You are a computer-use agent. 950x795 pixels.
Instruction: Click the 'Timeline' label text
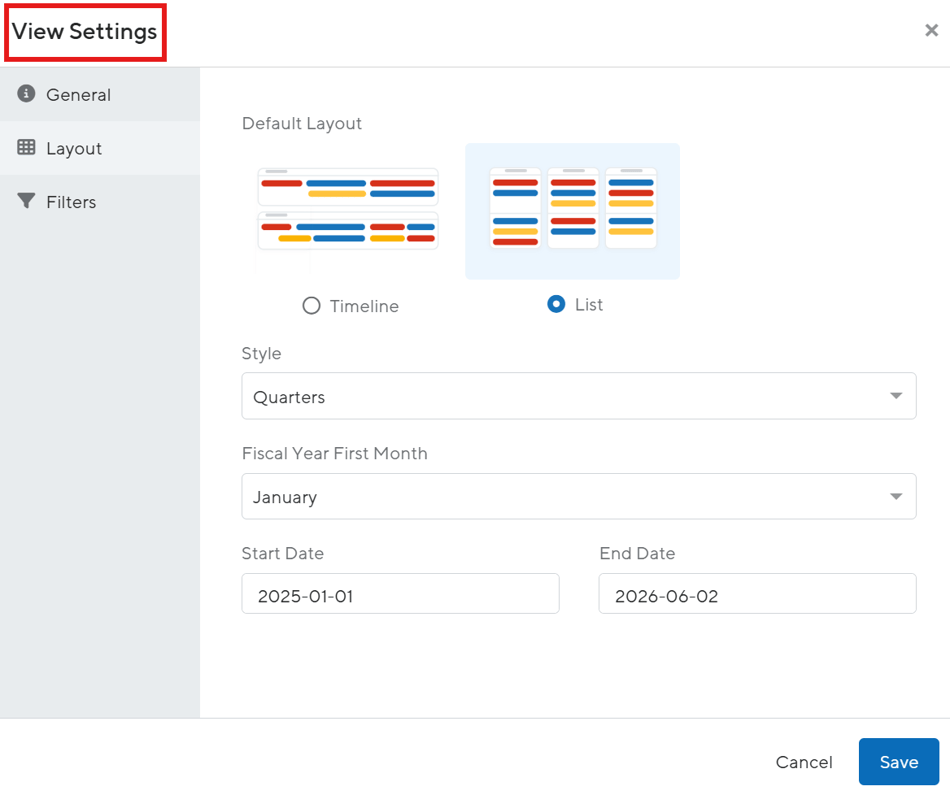[x=364, y=306]
